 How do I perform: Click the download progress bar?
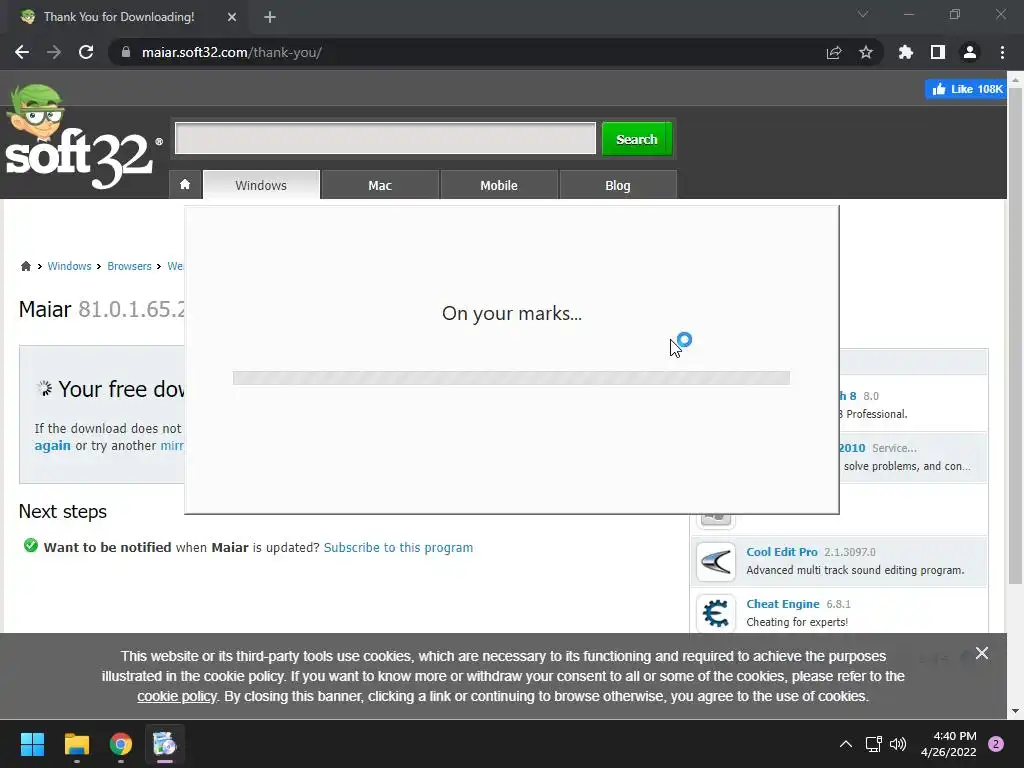point(511,377)
